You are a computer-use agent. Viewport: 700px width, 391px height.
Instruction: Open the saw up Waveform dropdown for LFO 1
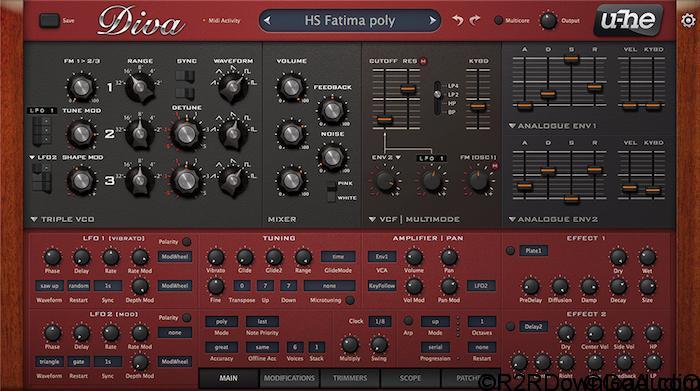point(50,286)
